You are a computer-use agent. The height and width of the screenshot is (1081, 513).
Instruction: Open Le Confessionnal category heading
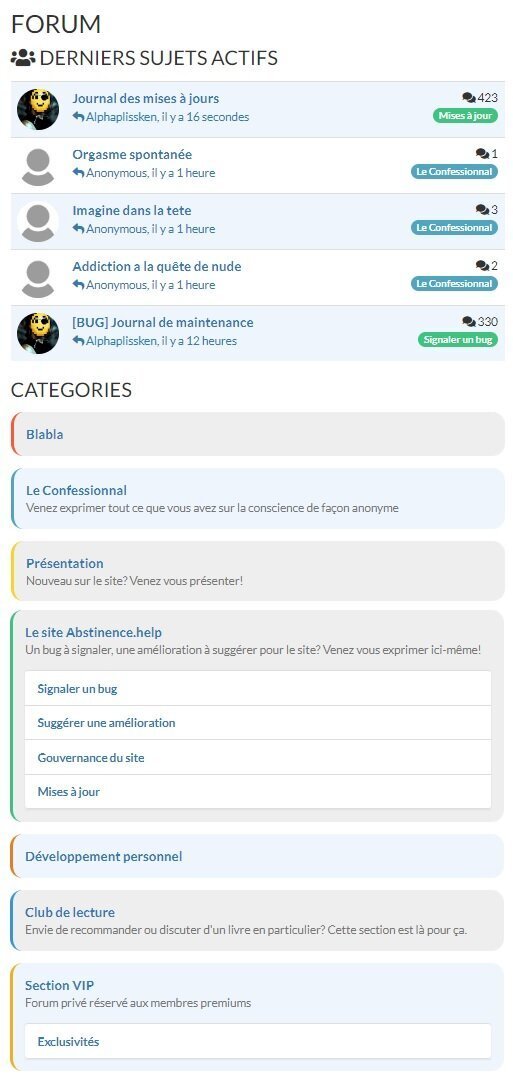click(77, 491)
